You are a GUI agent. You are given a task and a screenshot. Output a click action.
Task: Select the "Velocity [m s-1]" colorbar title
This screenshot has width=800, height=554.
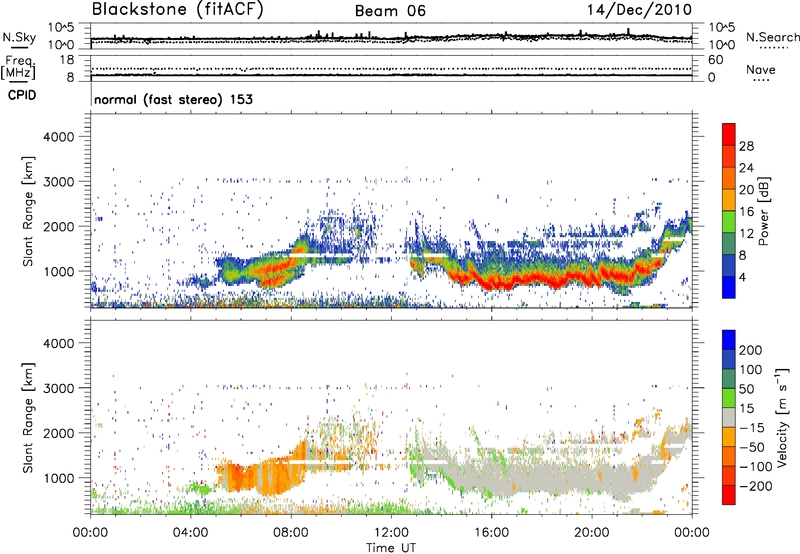781,417
